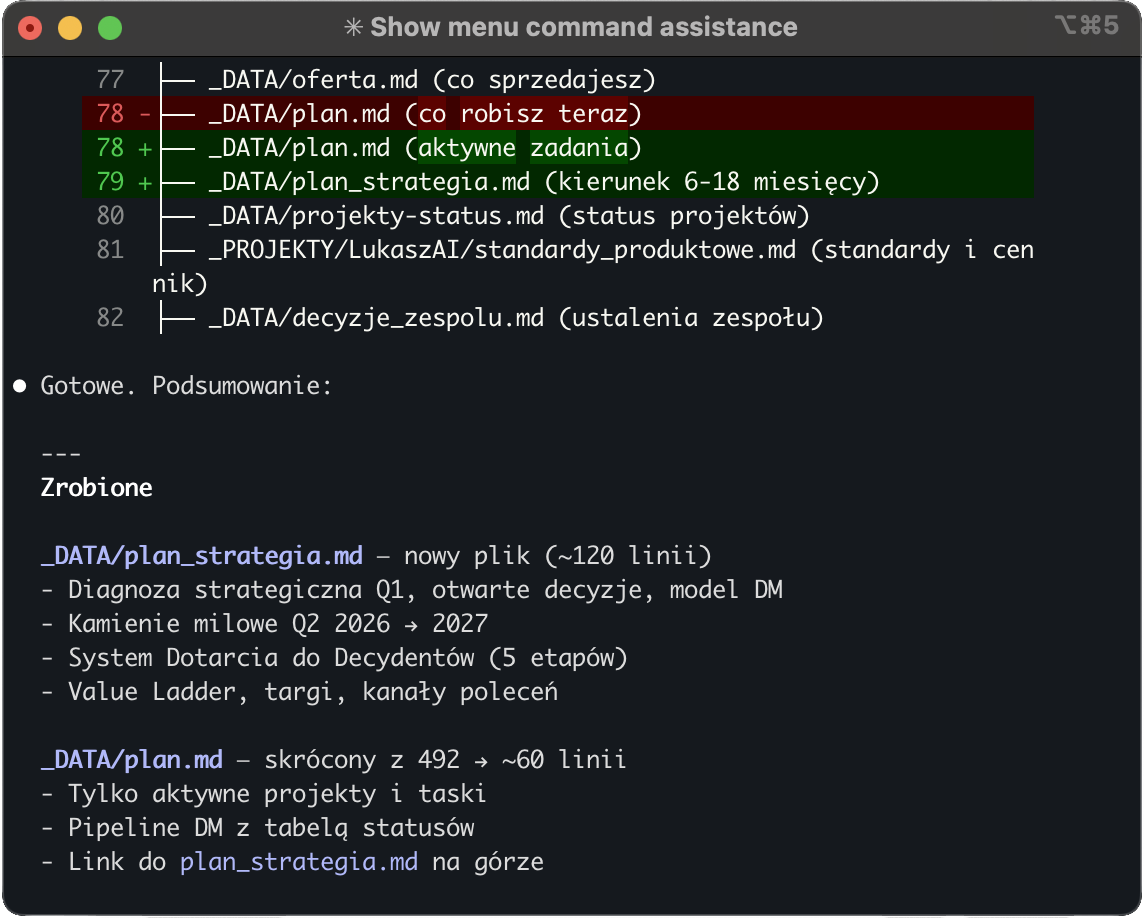Click bullet 'Diagnoza strategiczna Q1, otwarte decyzje, model DM'

pyautogui.click(x=411, y=590)
